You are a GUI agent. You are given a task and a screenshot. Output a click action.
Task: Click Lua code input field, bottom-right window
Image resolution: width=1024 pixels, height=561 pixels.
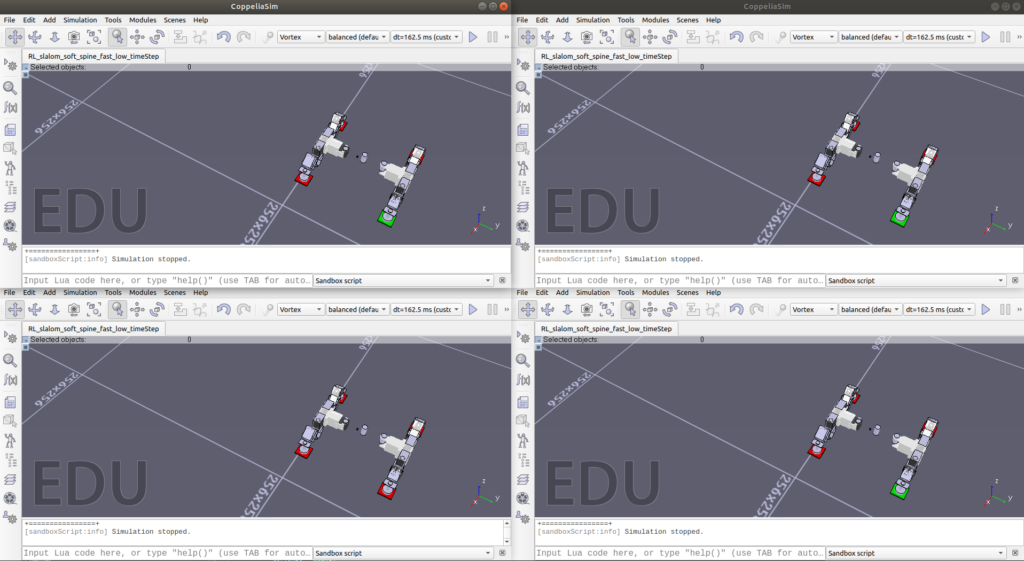tap(680, 553)
